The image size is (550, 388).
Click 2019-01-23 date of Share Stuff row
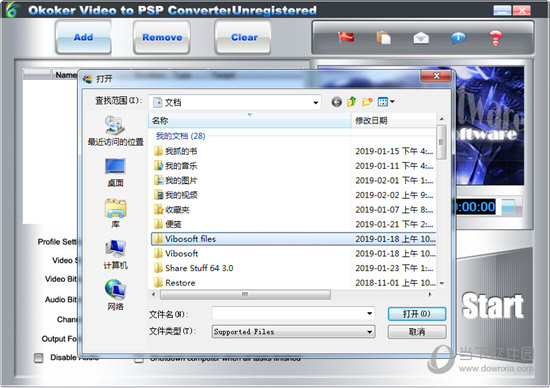click(394, 268)
